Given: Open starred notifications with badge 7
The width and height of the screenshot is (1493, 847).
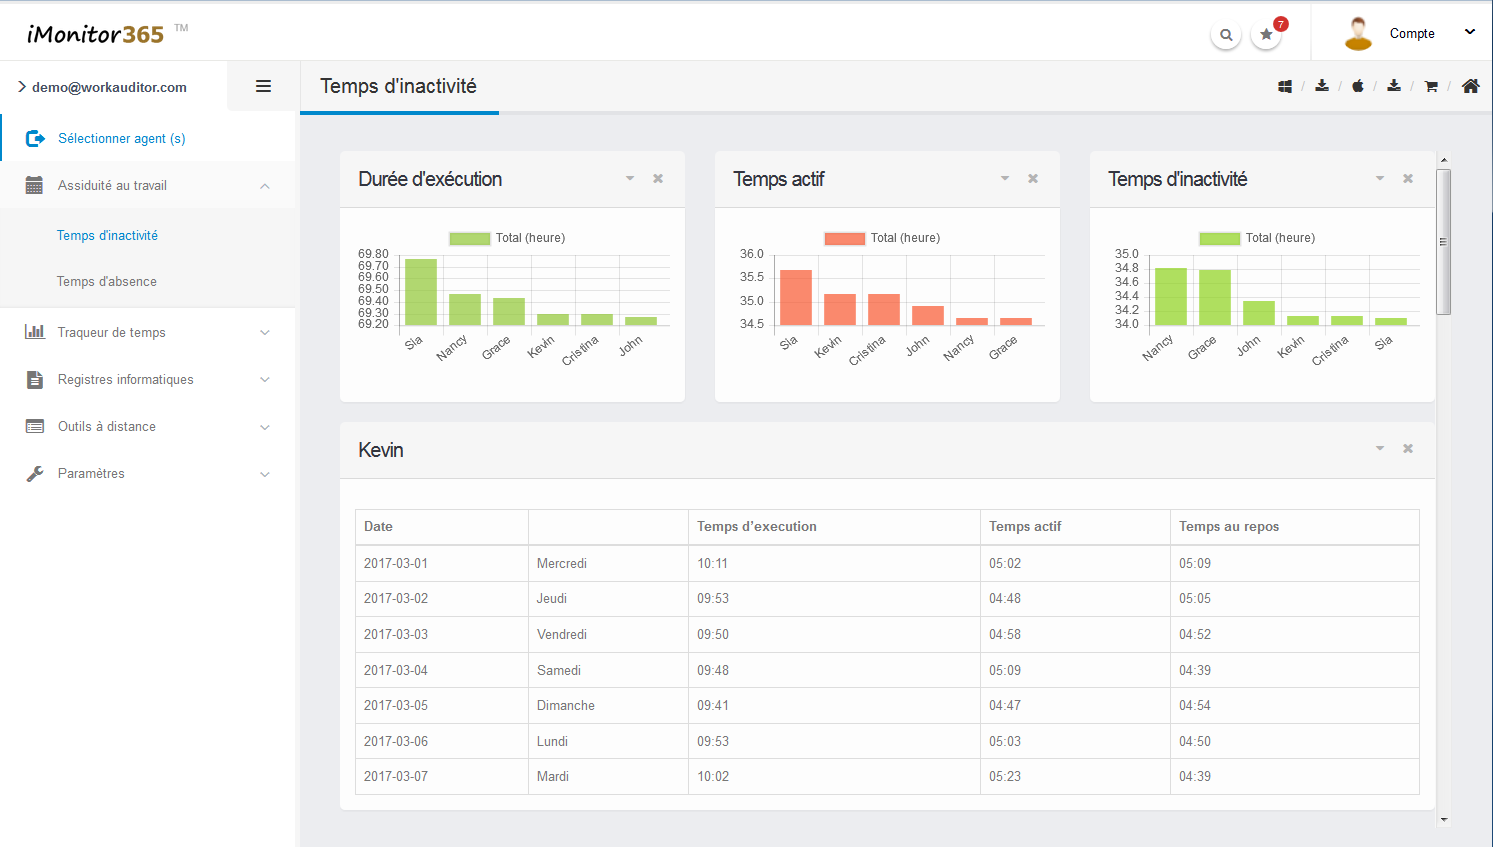Looking at the screenshot, I should [1266, 35].
